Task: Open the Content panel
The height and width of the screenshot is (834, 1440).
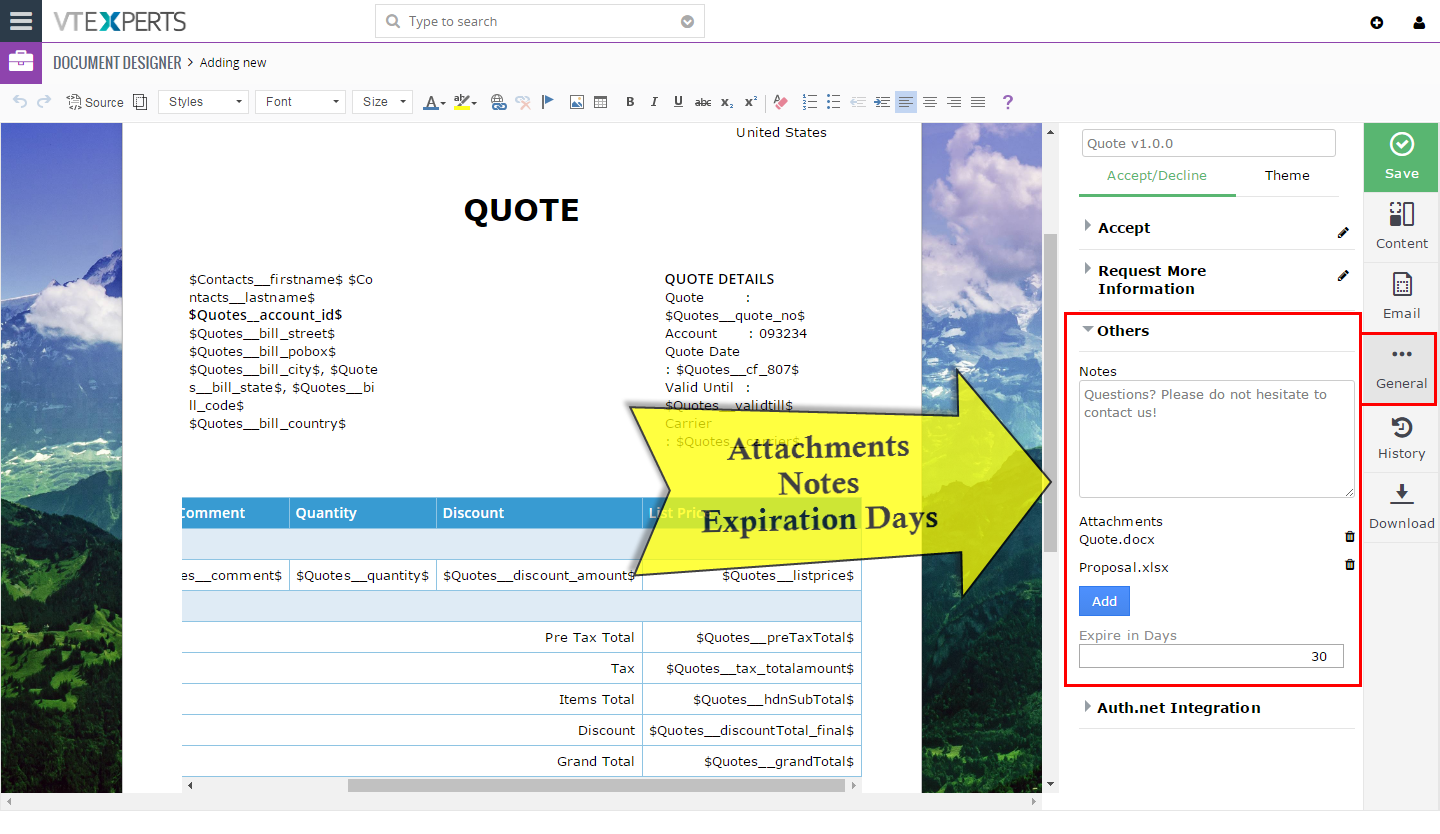Action: pyautogui.click(x=1401, y=227)
